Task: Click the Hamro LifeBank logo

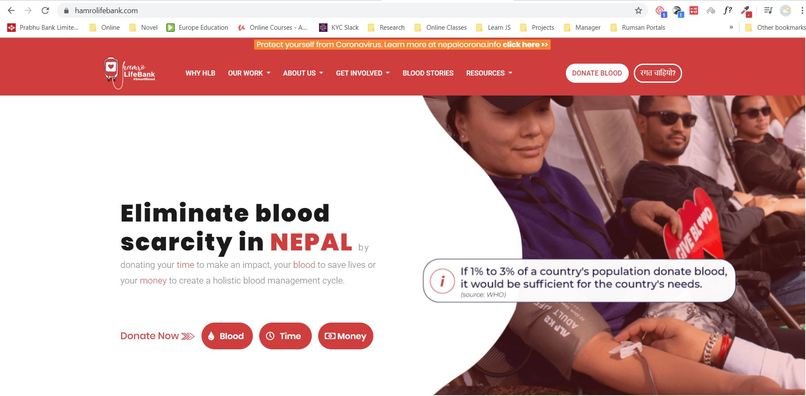Action: click(130, 73)
